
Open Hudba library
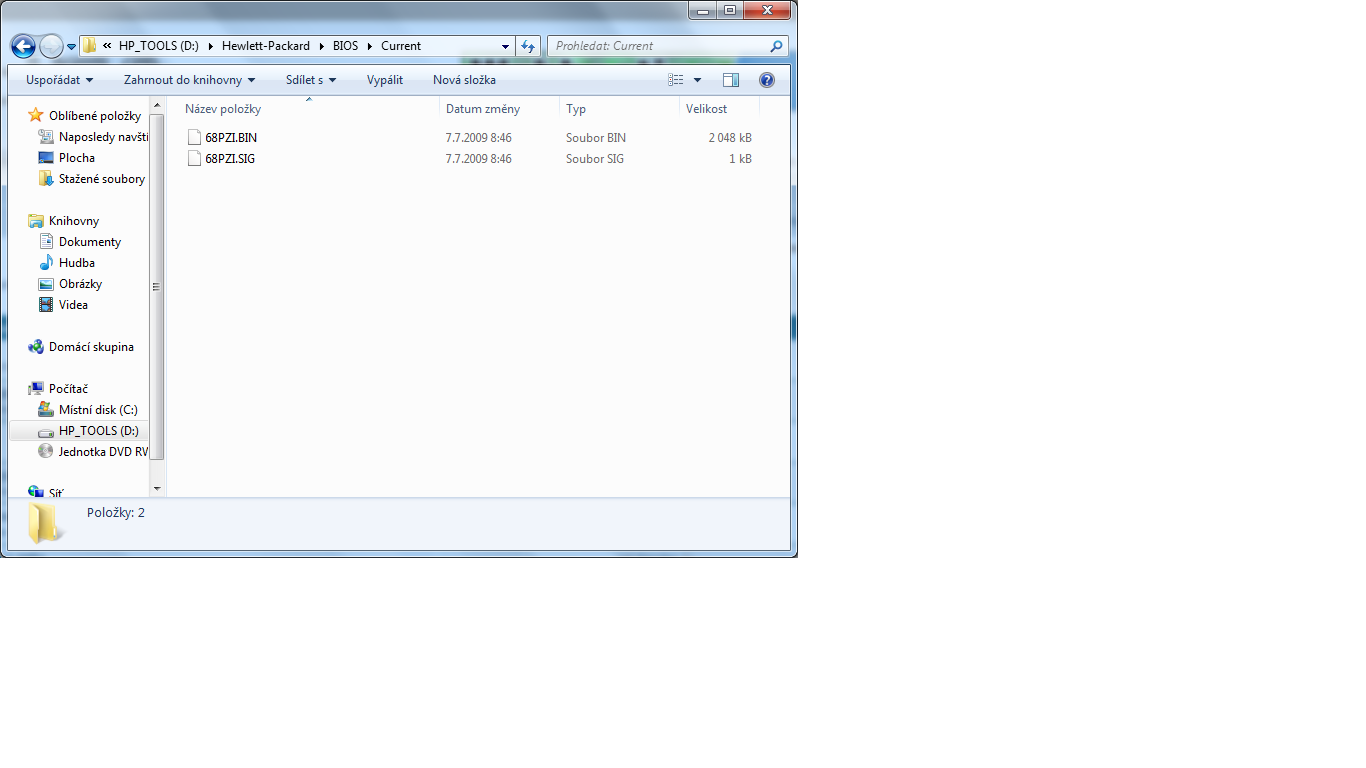click(x=77, y=263)
